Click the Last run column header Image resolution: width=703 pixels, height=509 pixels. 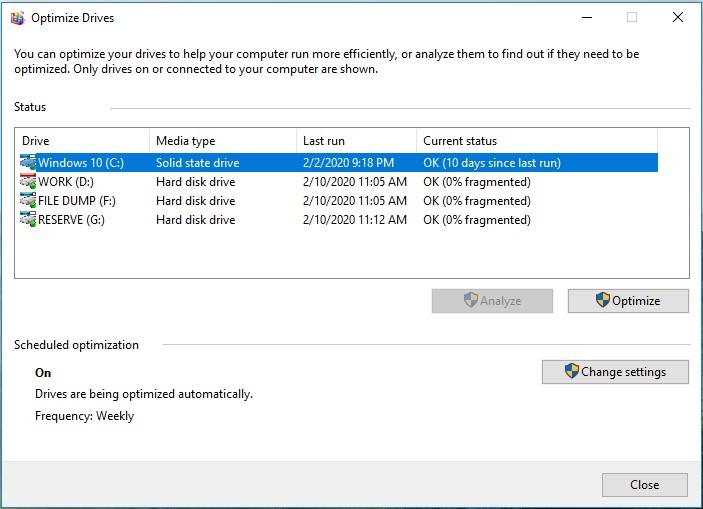click(x=356, y=141)
